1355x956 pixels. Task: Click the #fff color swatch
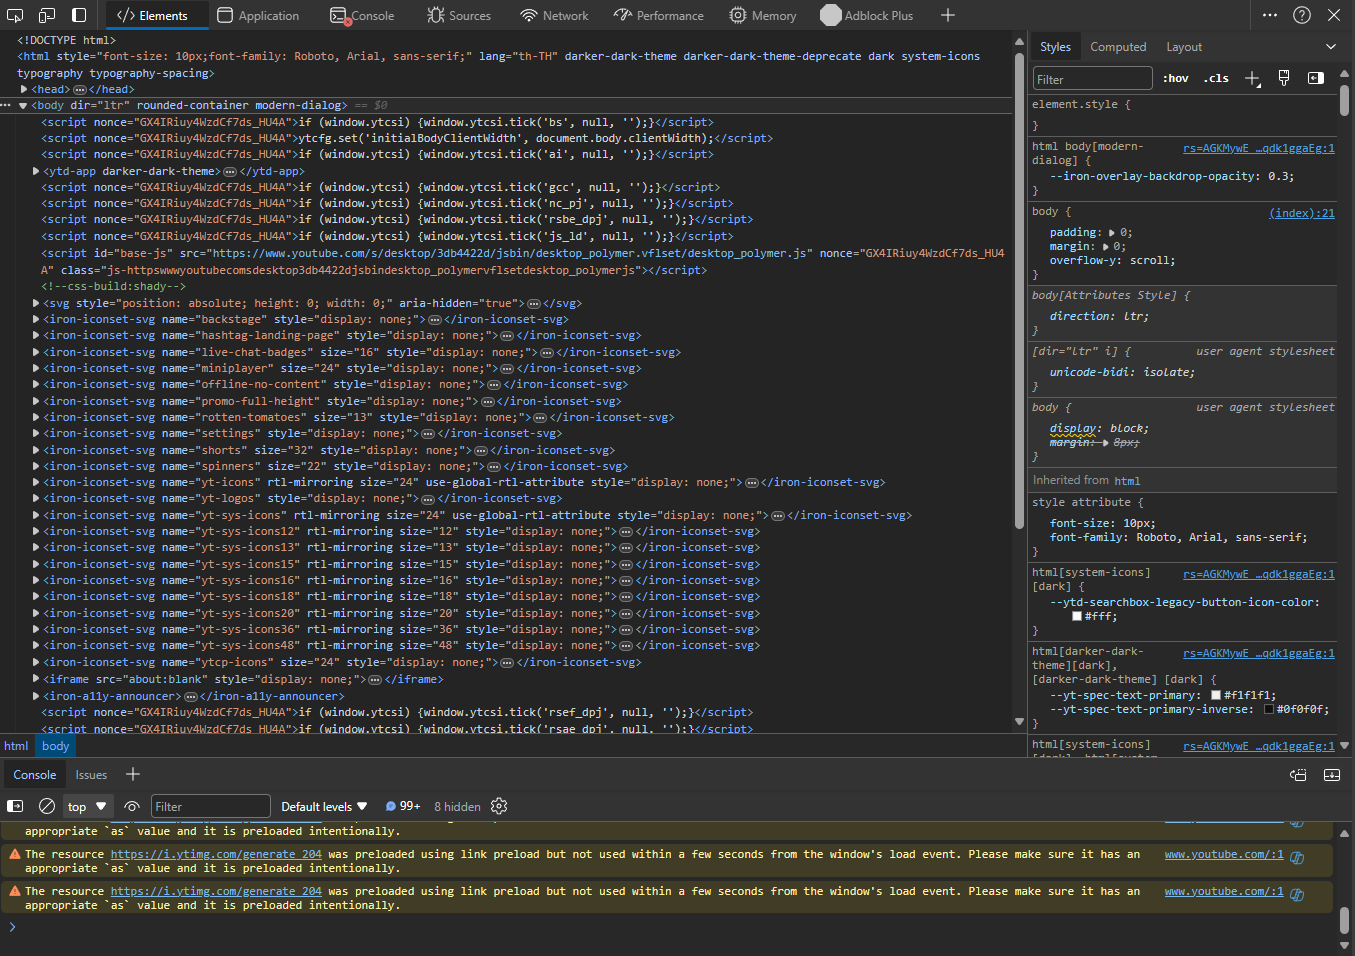1077,616
